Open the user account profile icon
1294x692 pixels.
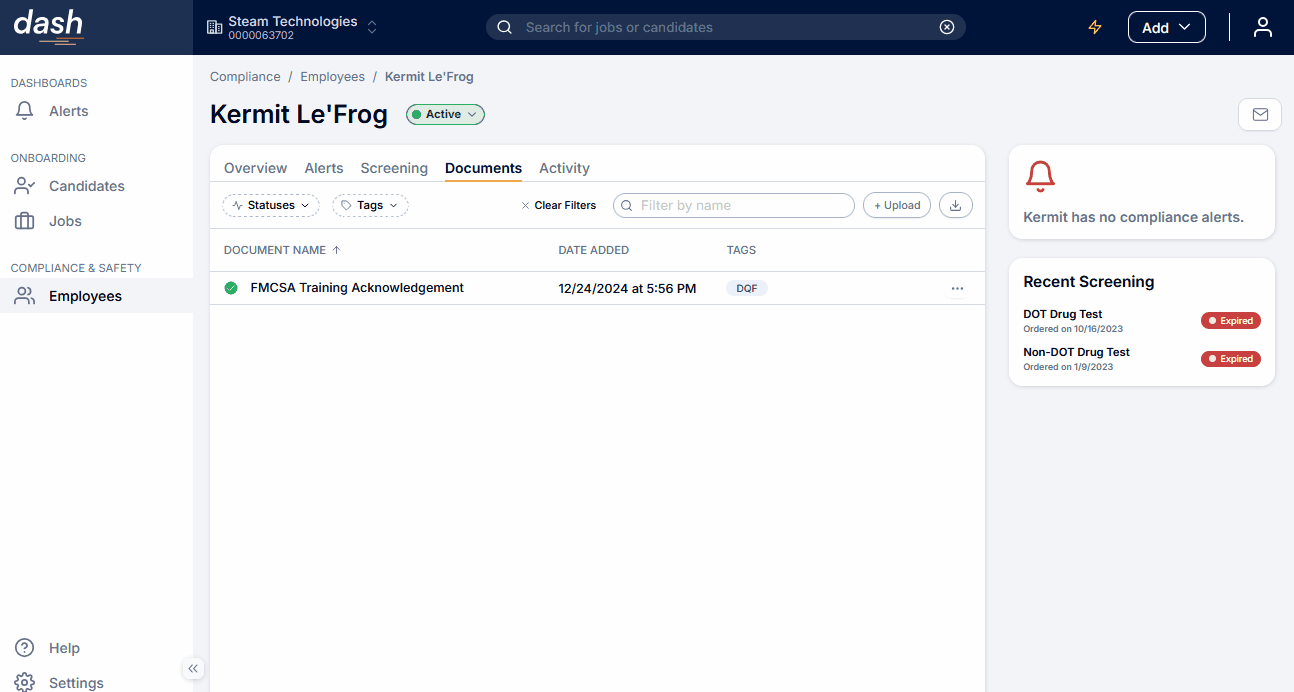click(x=1263, y=27)
